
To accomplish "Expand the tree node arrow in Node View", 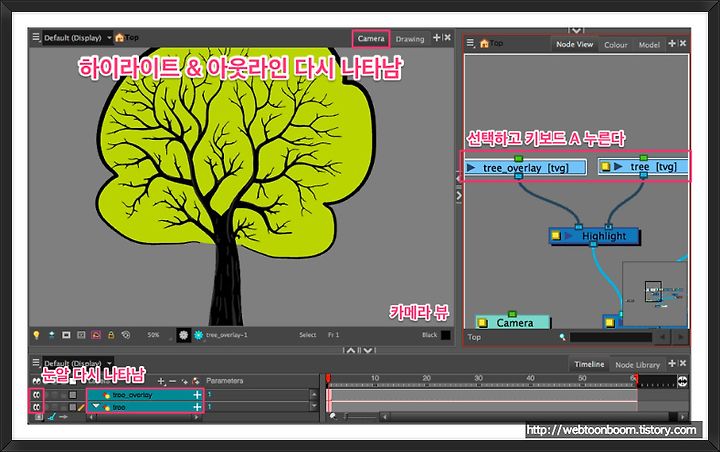I will point(619,166).
